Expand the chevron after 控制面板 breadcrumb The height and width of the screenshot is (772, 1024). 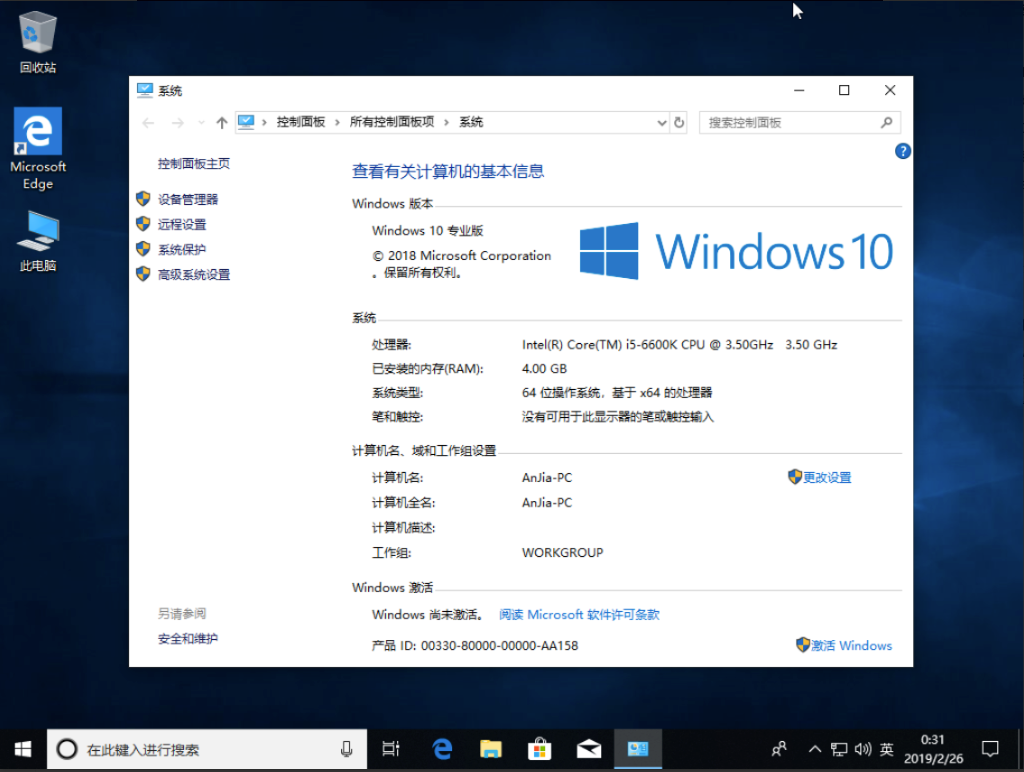(x=337, y=122)
